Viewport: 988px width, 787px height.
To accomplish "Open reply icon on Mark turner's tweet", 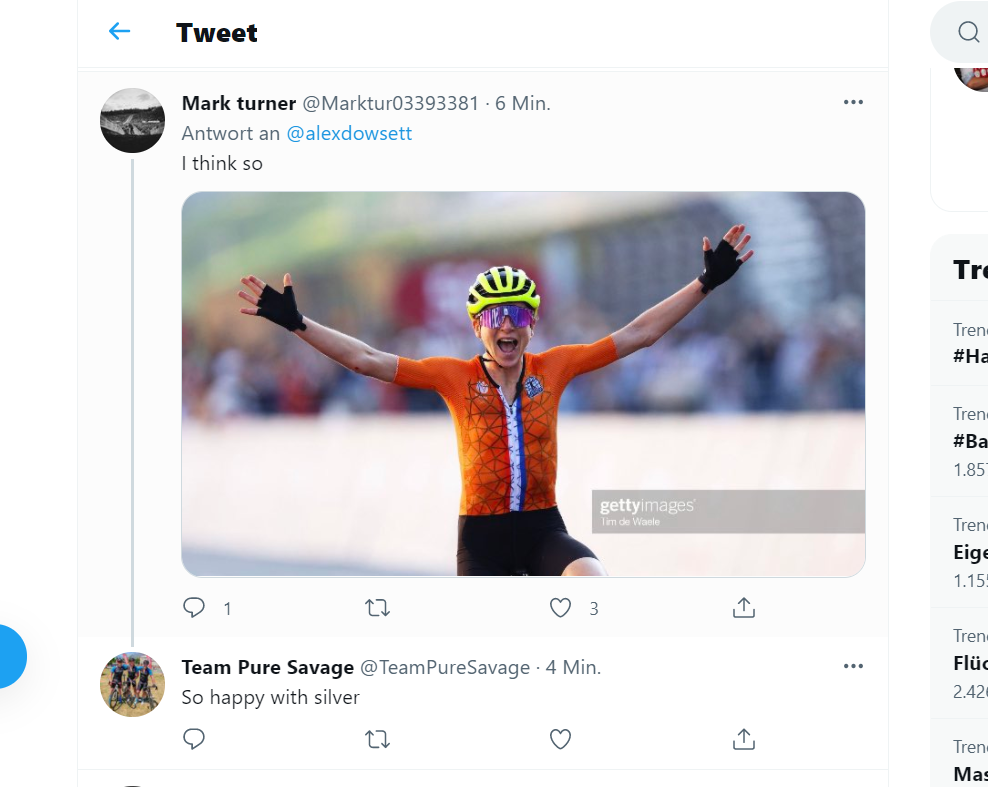I will 193,608.
